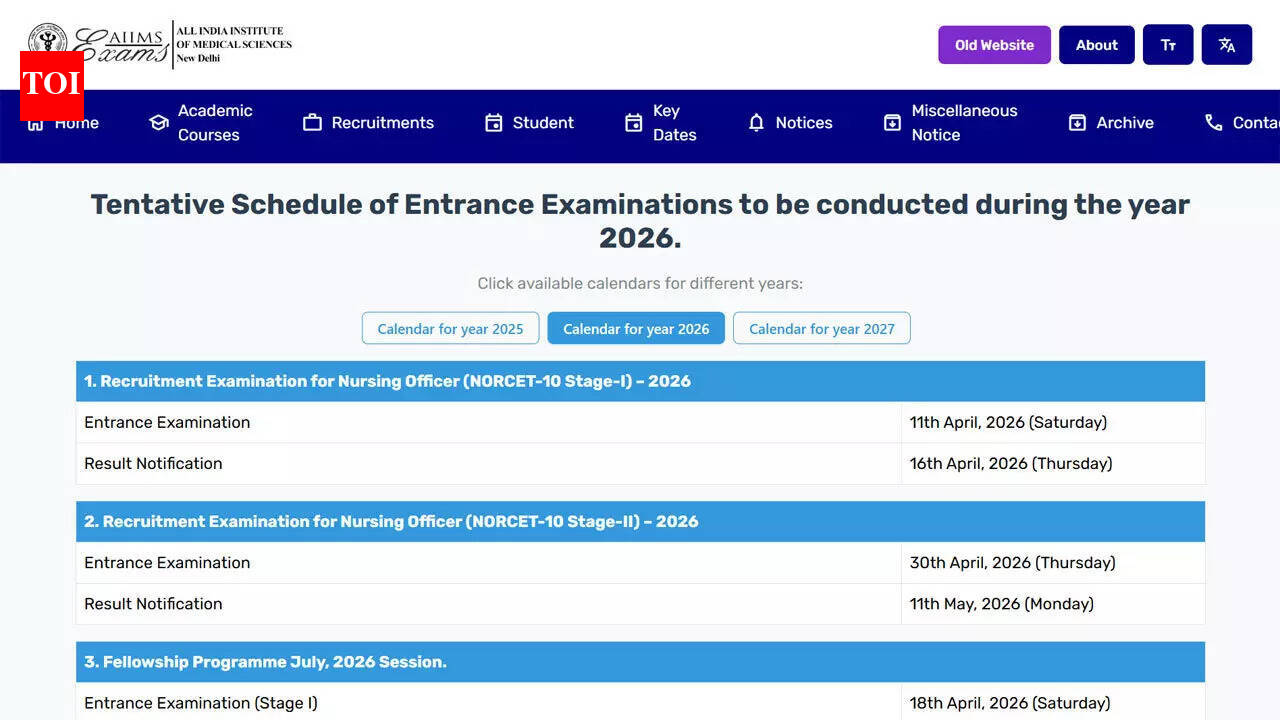This screenshot has height=720, width=1280.
Task: Open the About page
Action: [x=1096, y=44]
